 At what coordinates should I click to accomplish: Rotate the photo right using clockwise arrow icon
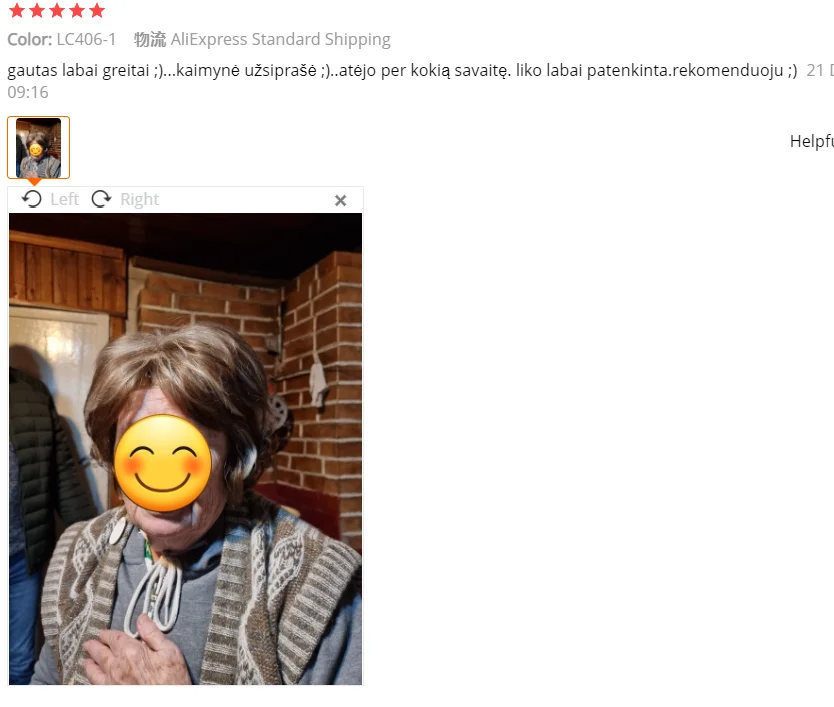[x=101, y=199]
